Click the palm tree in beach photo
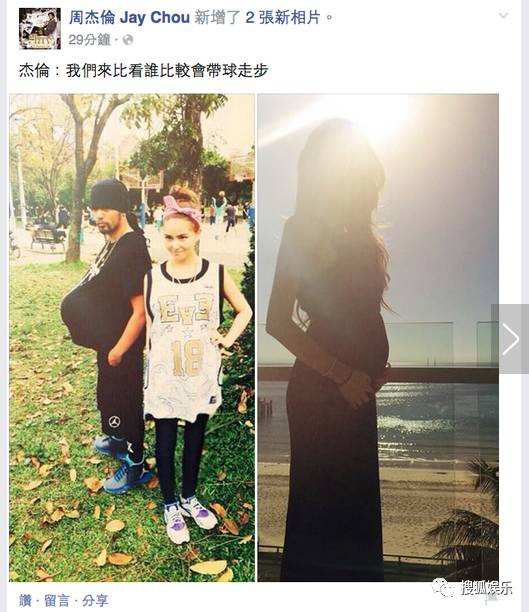This screenshot has width=529, height=612. (x=467, y=517)
